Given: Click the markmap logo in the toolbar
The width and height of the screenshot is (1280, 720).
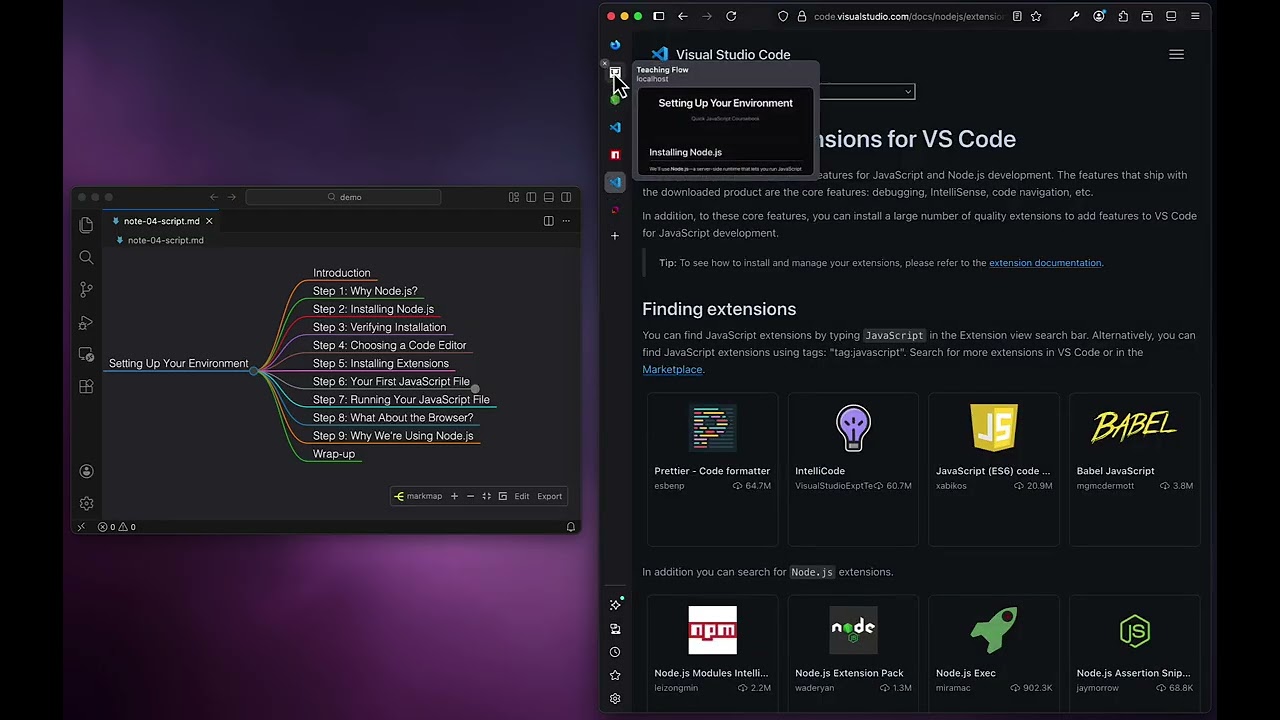Looking at the screenshot, I should tap(418, 496).
